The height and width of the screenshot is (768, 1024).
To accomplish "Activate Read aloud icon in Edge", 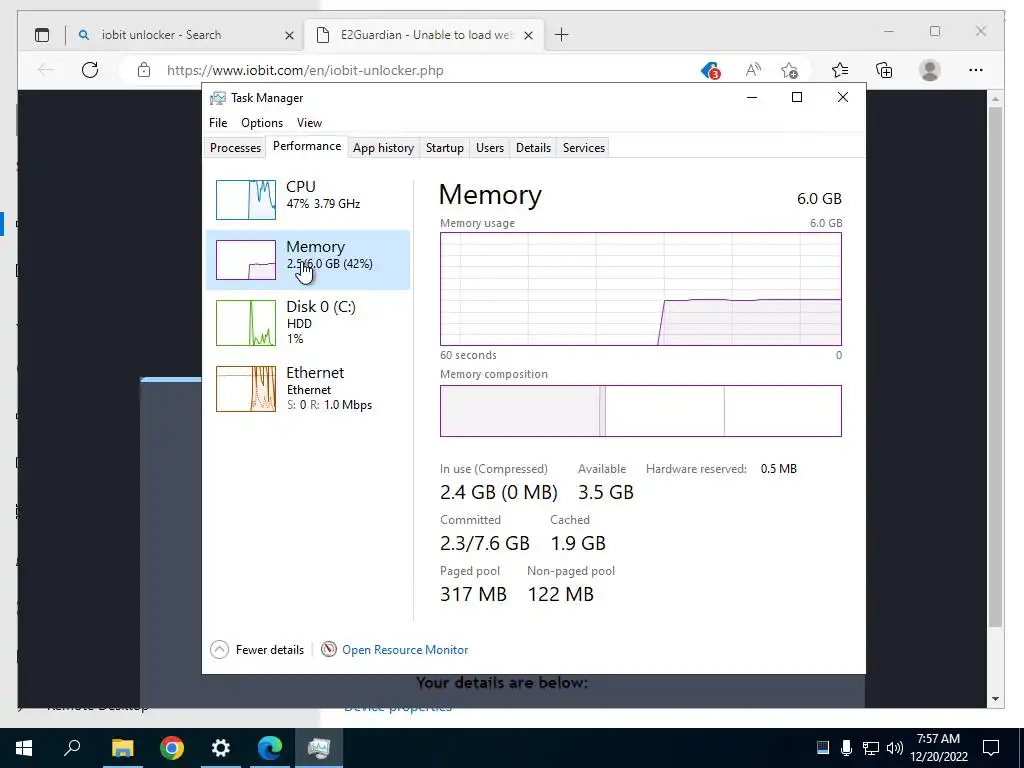I will [x=753, y=70].
